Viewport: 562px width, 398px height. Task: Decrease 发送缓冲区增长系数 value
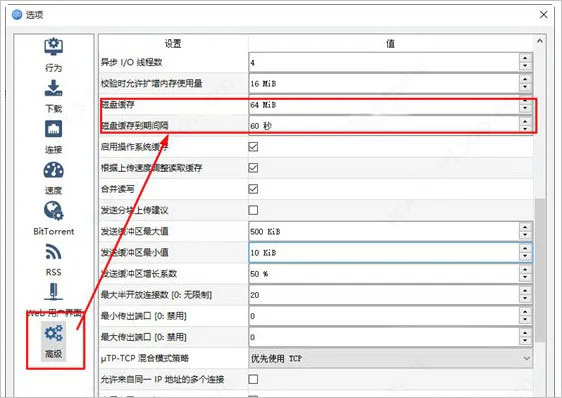click(x=525, y=278)
